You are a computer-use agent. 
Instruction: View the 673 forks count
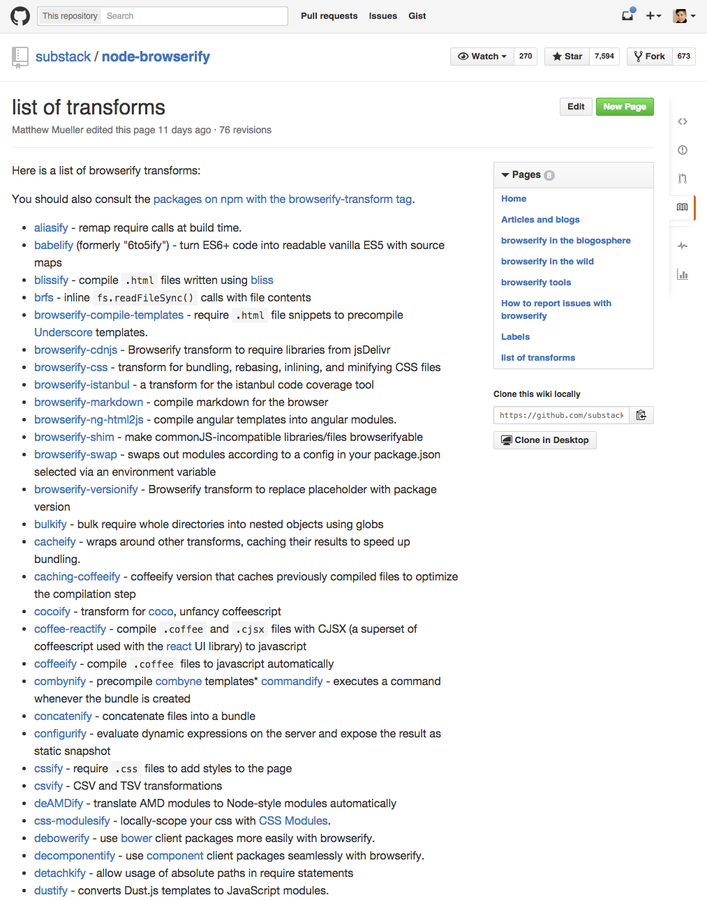[683, 56]
